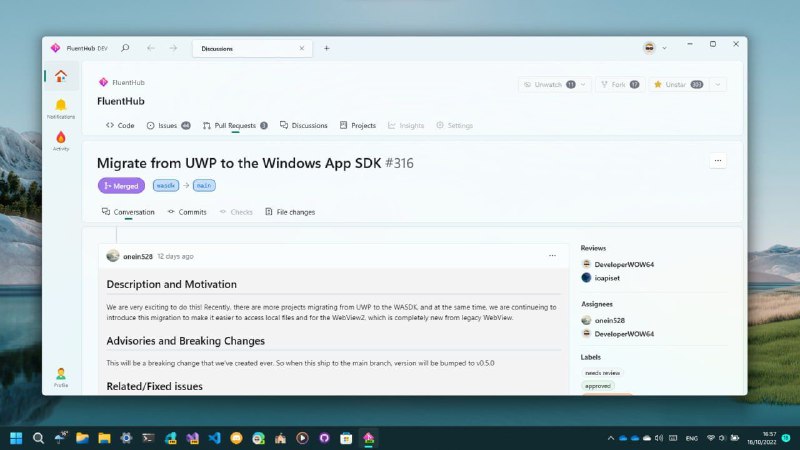Open the repository Discussions tab
The height and width of the screenshot is (450, 800).
tap(304, 126)
